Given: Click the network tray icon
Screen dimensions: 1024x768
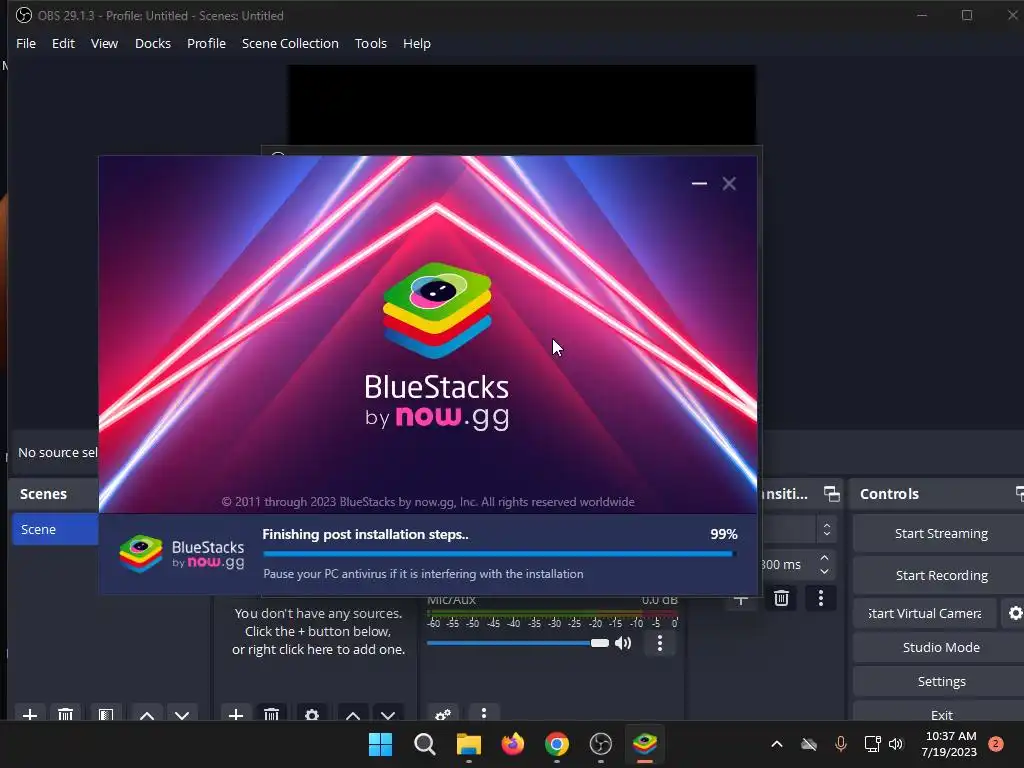Looking at the screenshot, I should pos(872,744).
